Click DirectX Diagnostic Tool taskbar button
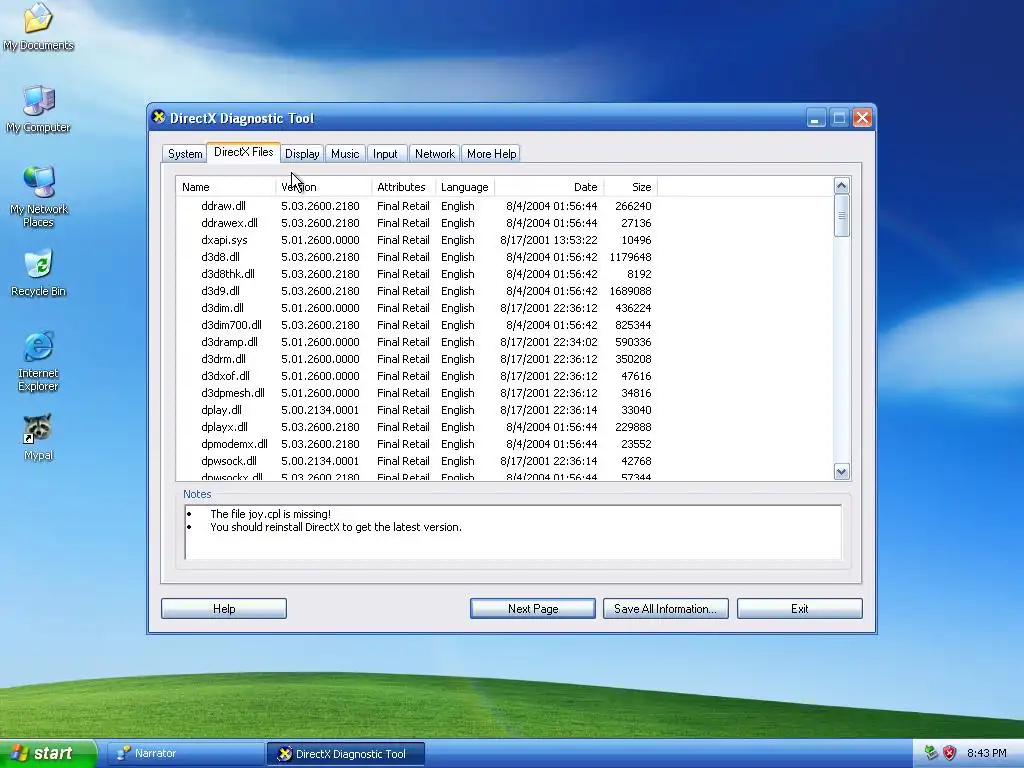 click(345, 754)
